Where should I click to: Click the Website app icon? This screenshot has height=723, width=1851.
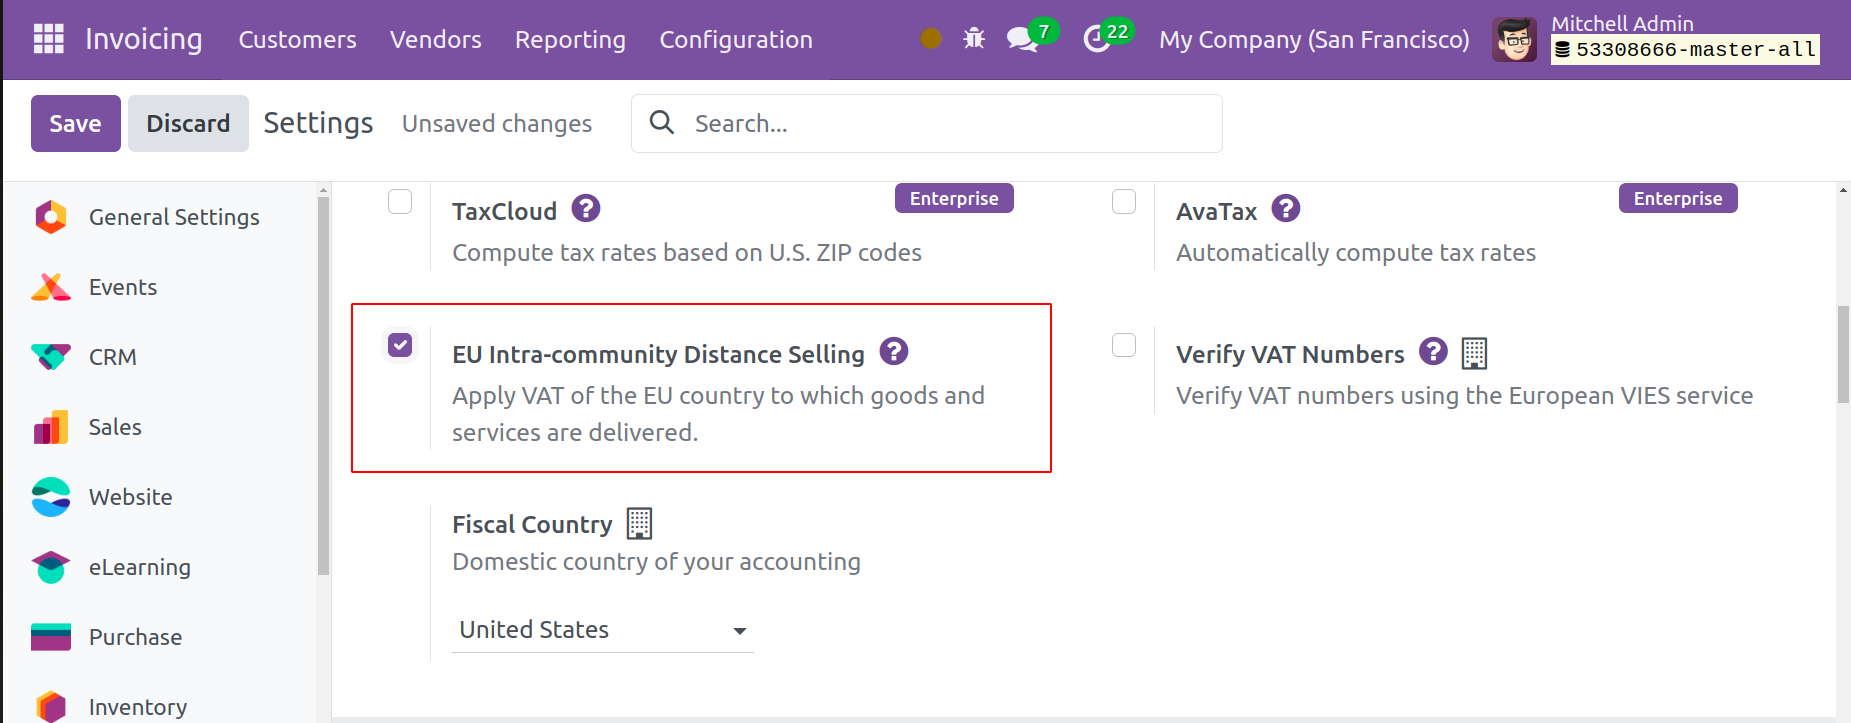coord(51,497)
